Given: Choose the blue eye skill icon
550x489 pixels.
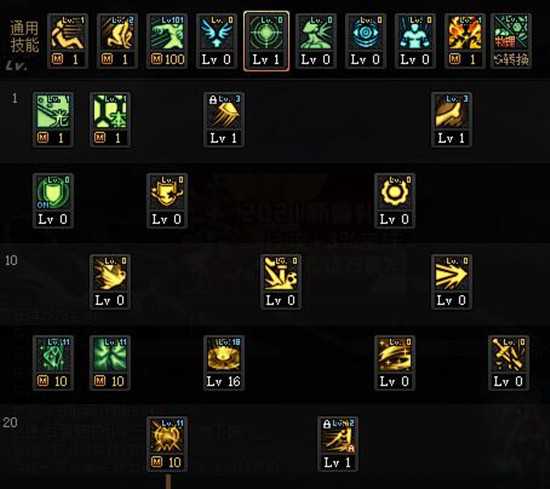Looking at the screenshot, I should tap(365, 41).
